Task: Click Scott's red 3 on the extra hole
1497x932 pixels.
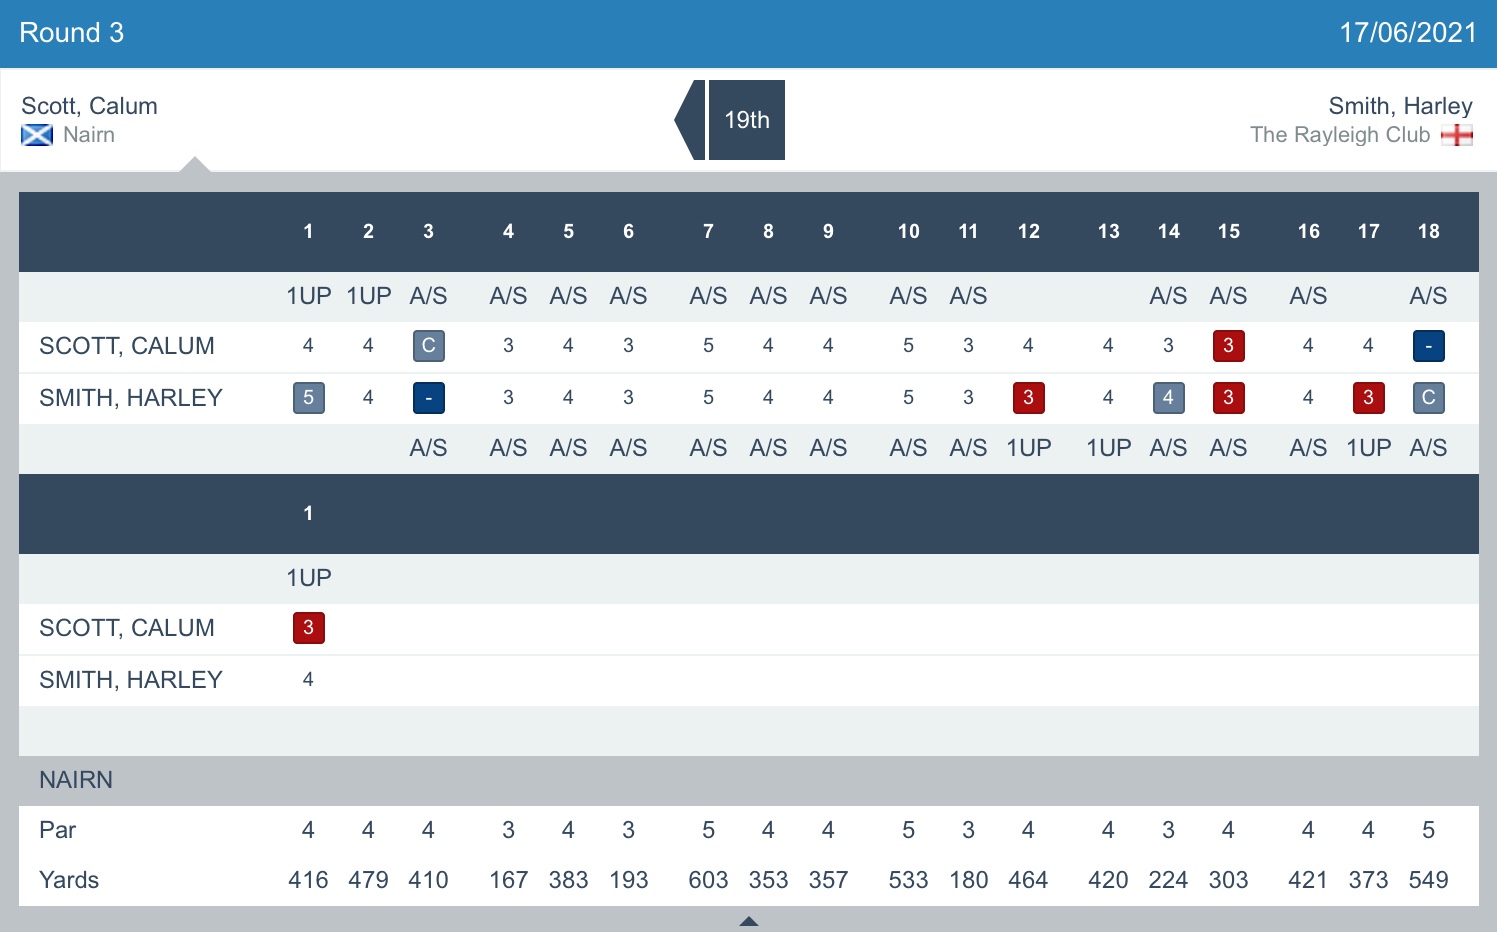Action: coord(308,628)
